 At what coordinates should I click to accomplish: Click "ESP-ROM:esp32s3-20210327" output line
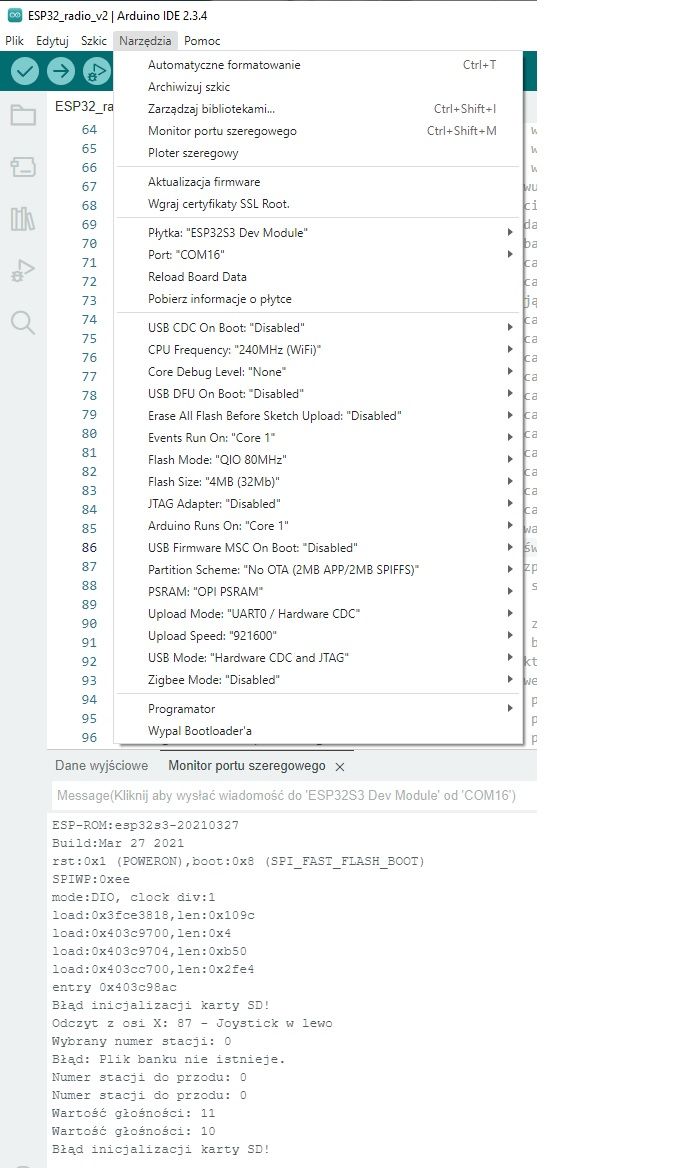click(145, 825)
